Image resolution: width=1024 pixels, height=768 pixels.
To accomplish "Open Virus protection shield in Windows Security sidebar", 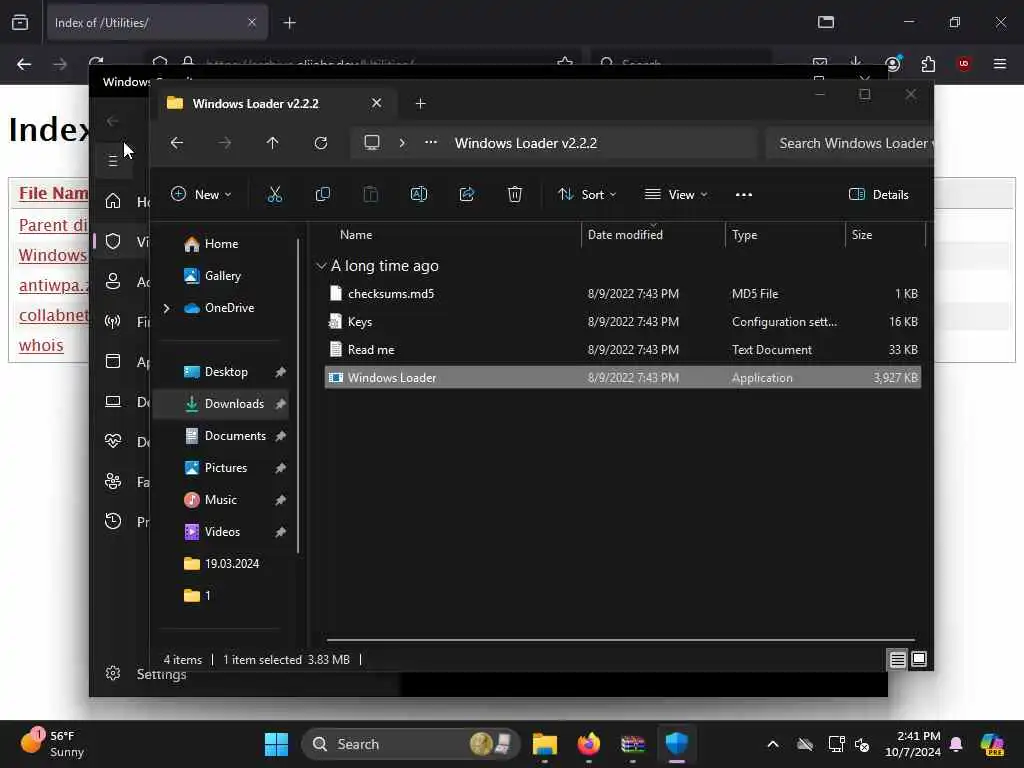I will [113, 242].
